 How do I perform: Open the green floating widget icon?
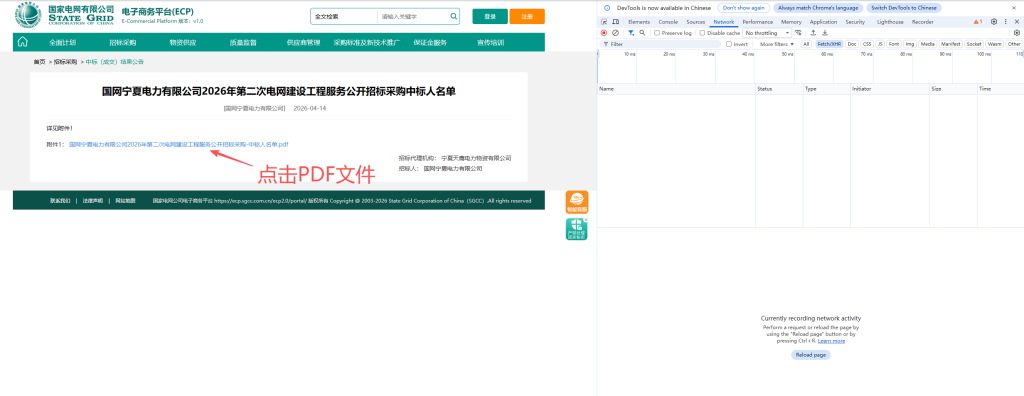coord(577,229)
